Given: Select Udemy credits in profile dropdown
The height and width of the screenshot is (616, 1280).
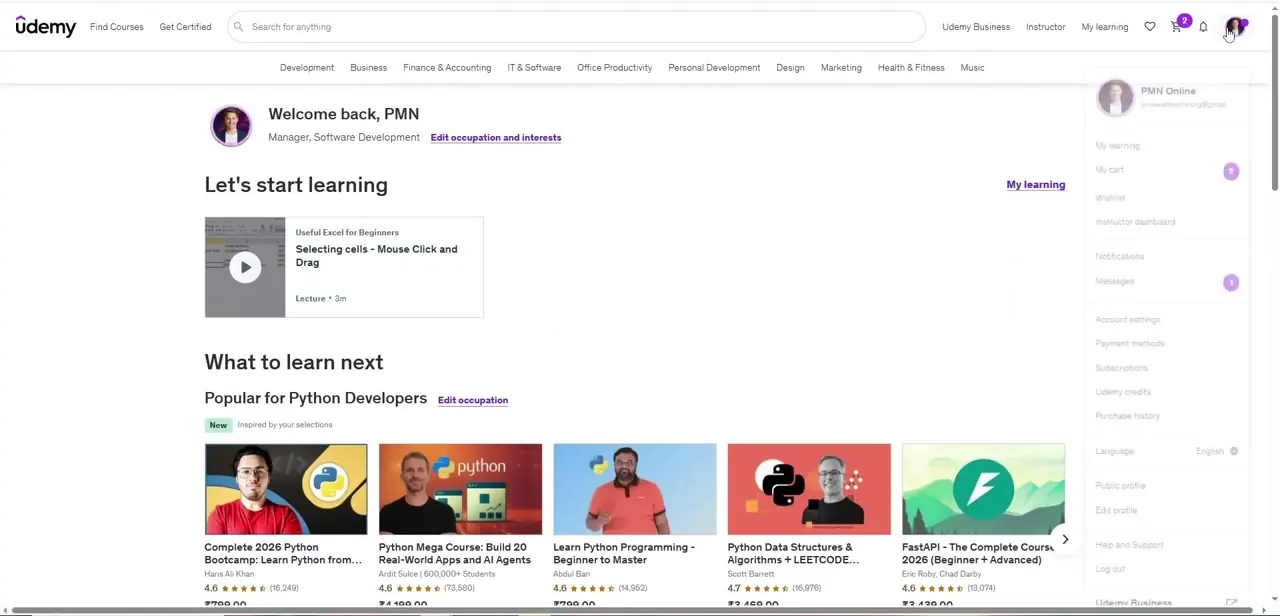Looking at the screenshot, I should tap(1123, 392).
